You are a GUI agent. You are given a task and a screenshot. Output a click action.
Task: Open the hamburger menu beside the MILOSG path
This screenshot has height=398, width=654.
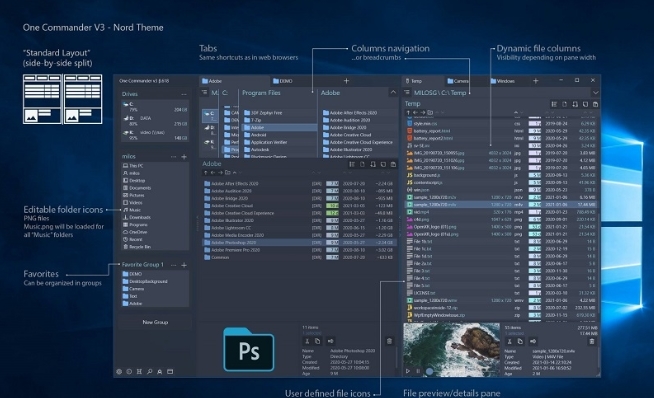click(x=407, y=93)
